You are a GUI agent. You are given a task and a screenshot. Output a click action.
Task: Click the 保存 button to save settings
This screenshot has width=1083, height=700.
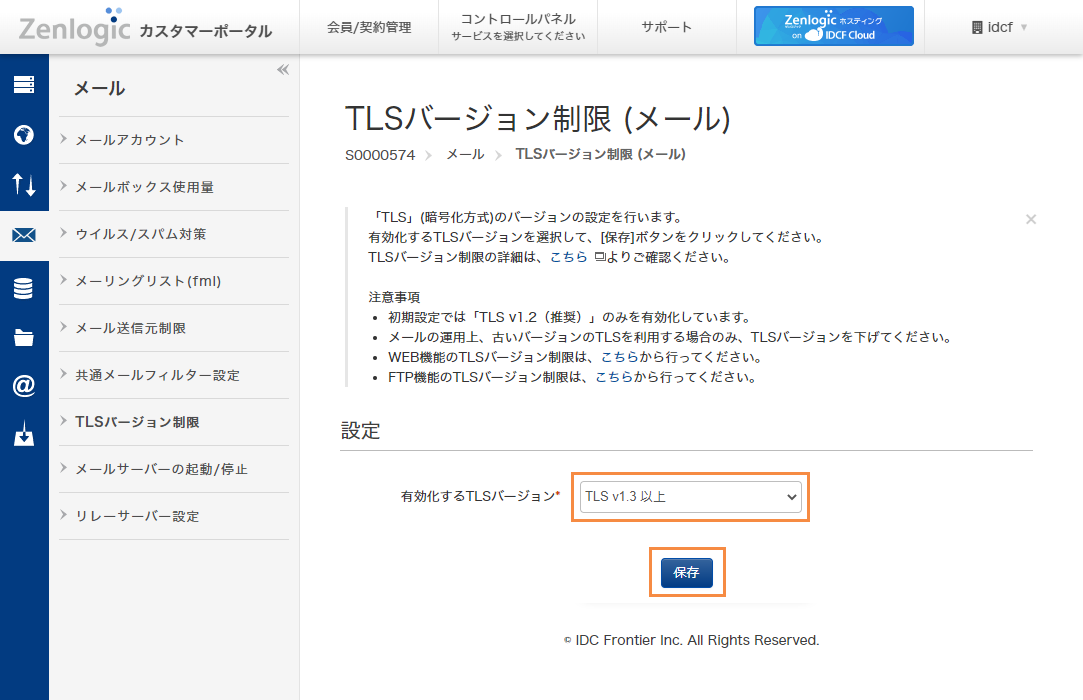pos(687,571)
